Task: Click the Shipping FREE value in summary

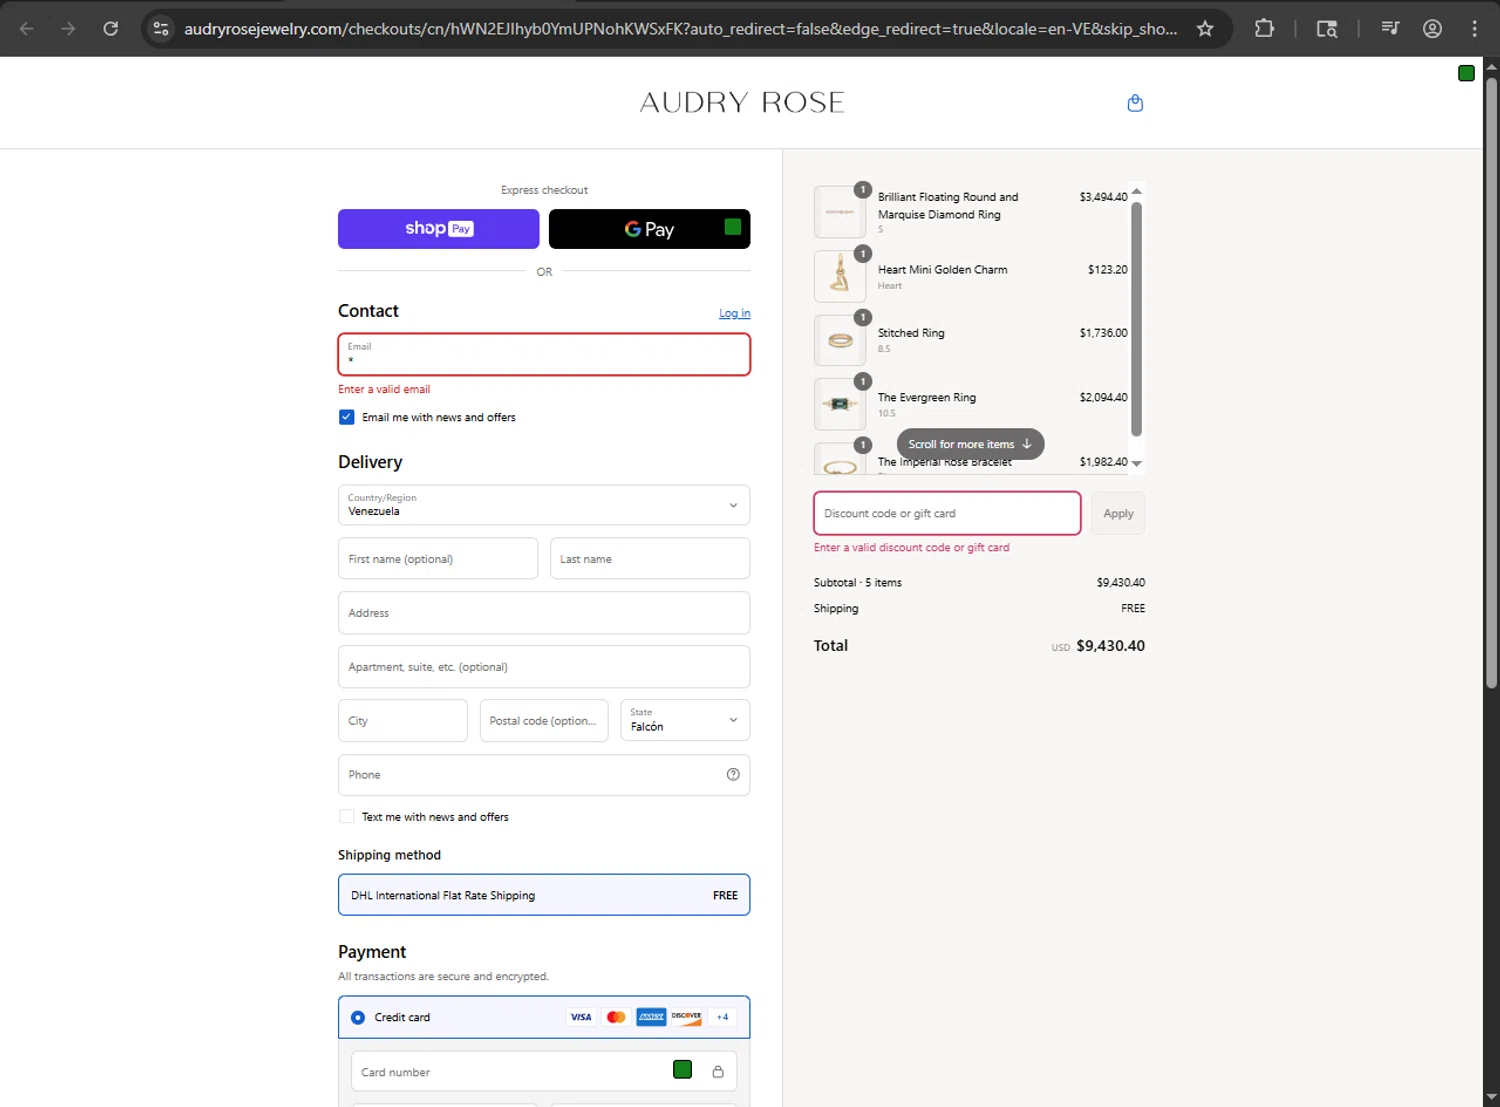Action: (x=1133, y=608)
